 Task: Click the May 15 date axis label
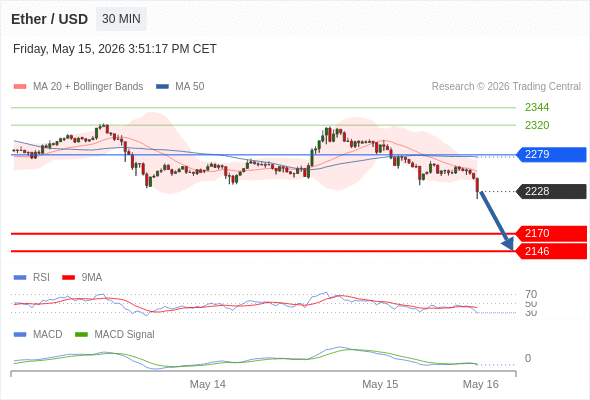coord(380,384)
